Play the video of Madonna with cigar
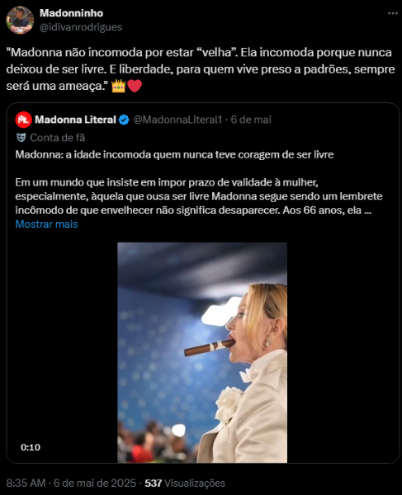The image size is (402, 495). 202,352
